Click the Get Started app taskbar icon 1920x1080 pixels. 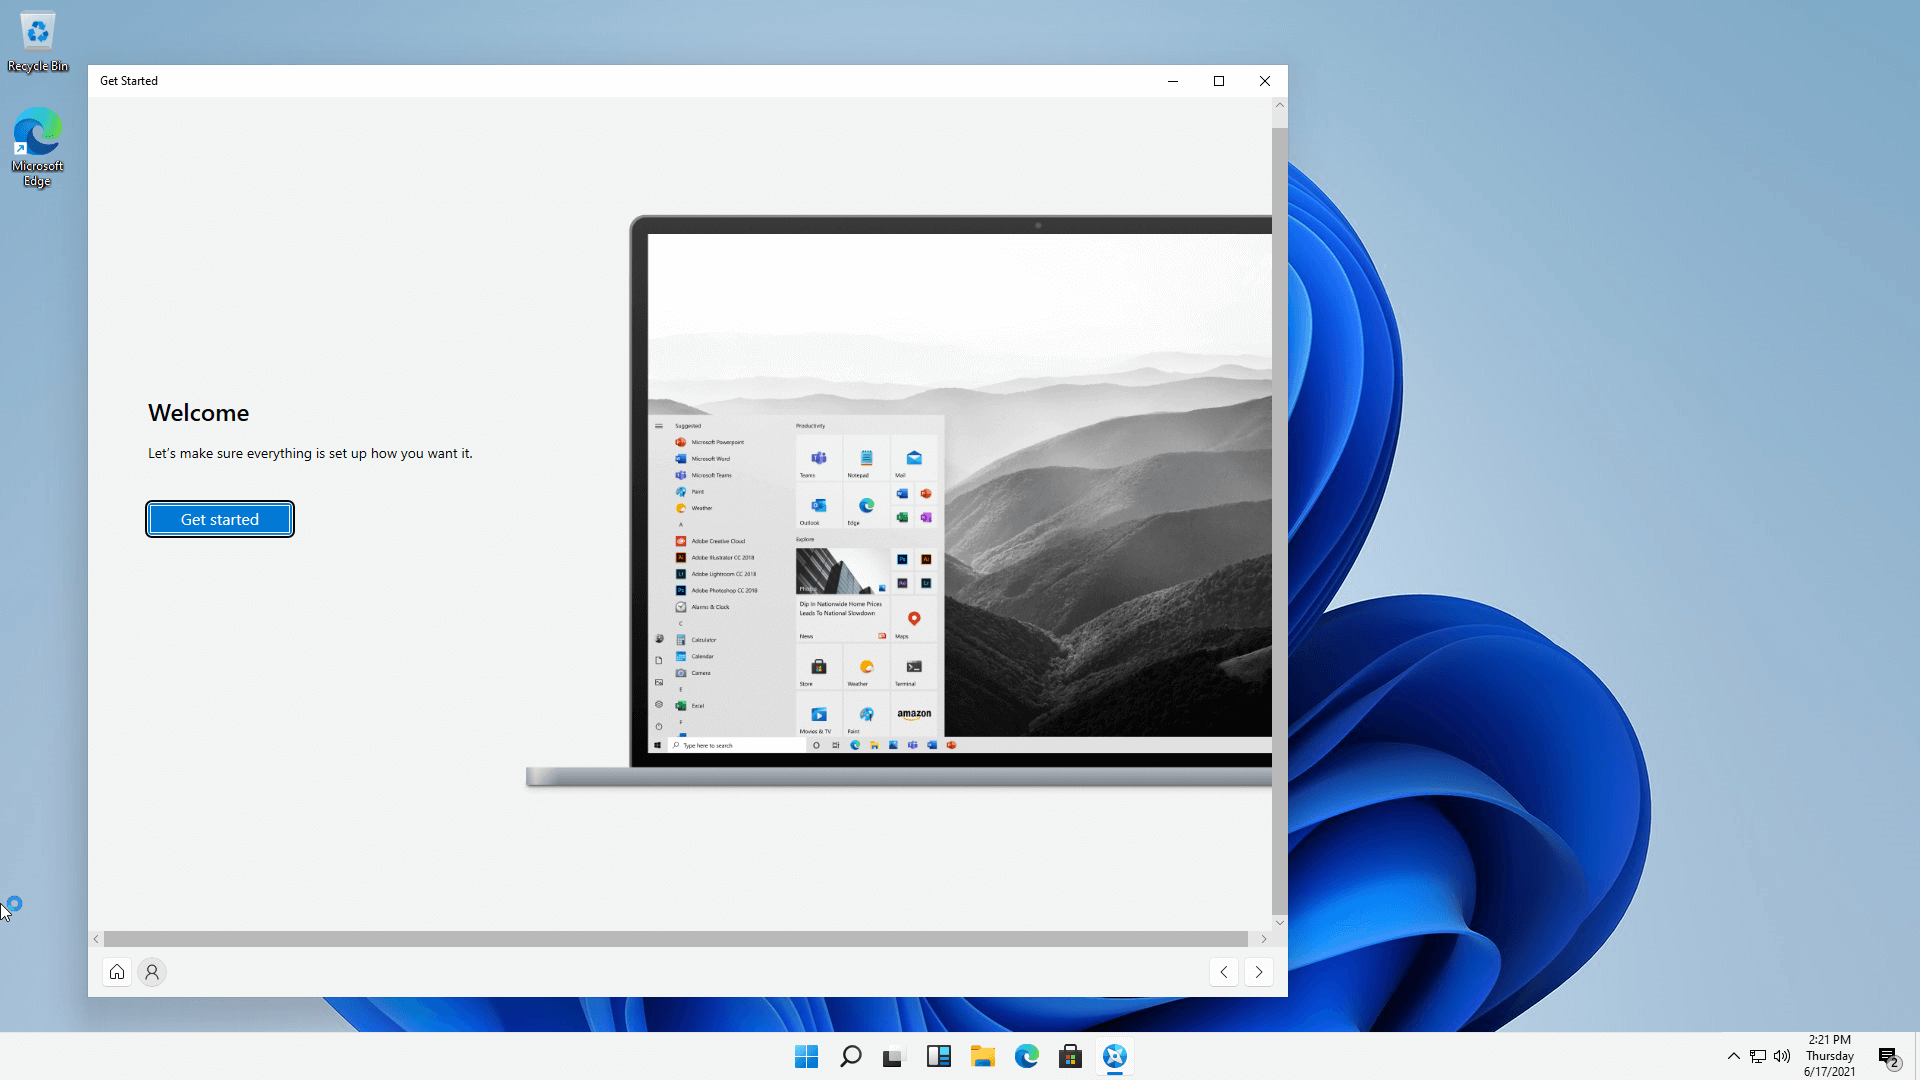[1114, 1055]
